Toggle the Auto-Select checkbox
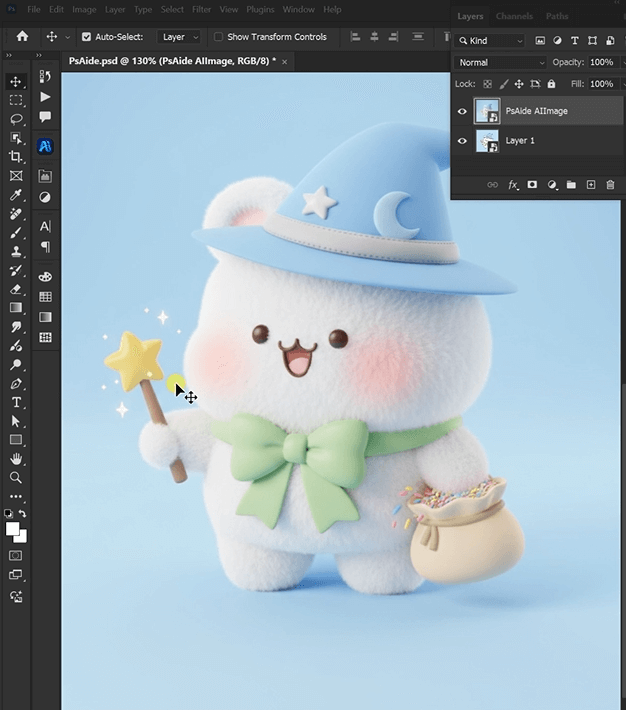This screenshot has height=710, width=626. coord(86,37)
